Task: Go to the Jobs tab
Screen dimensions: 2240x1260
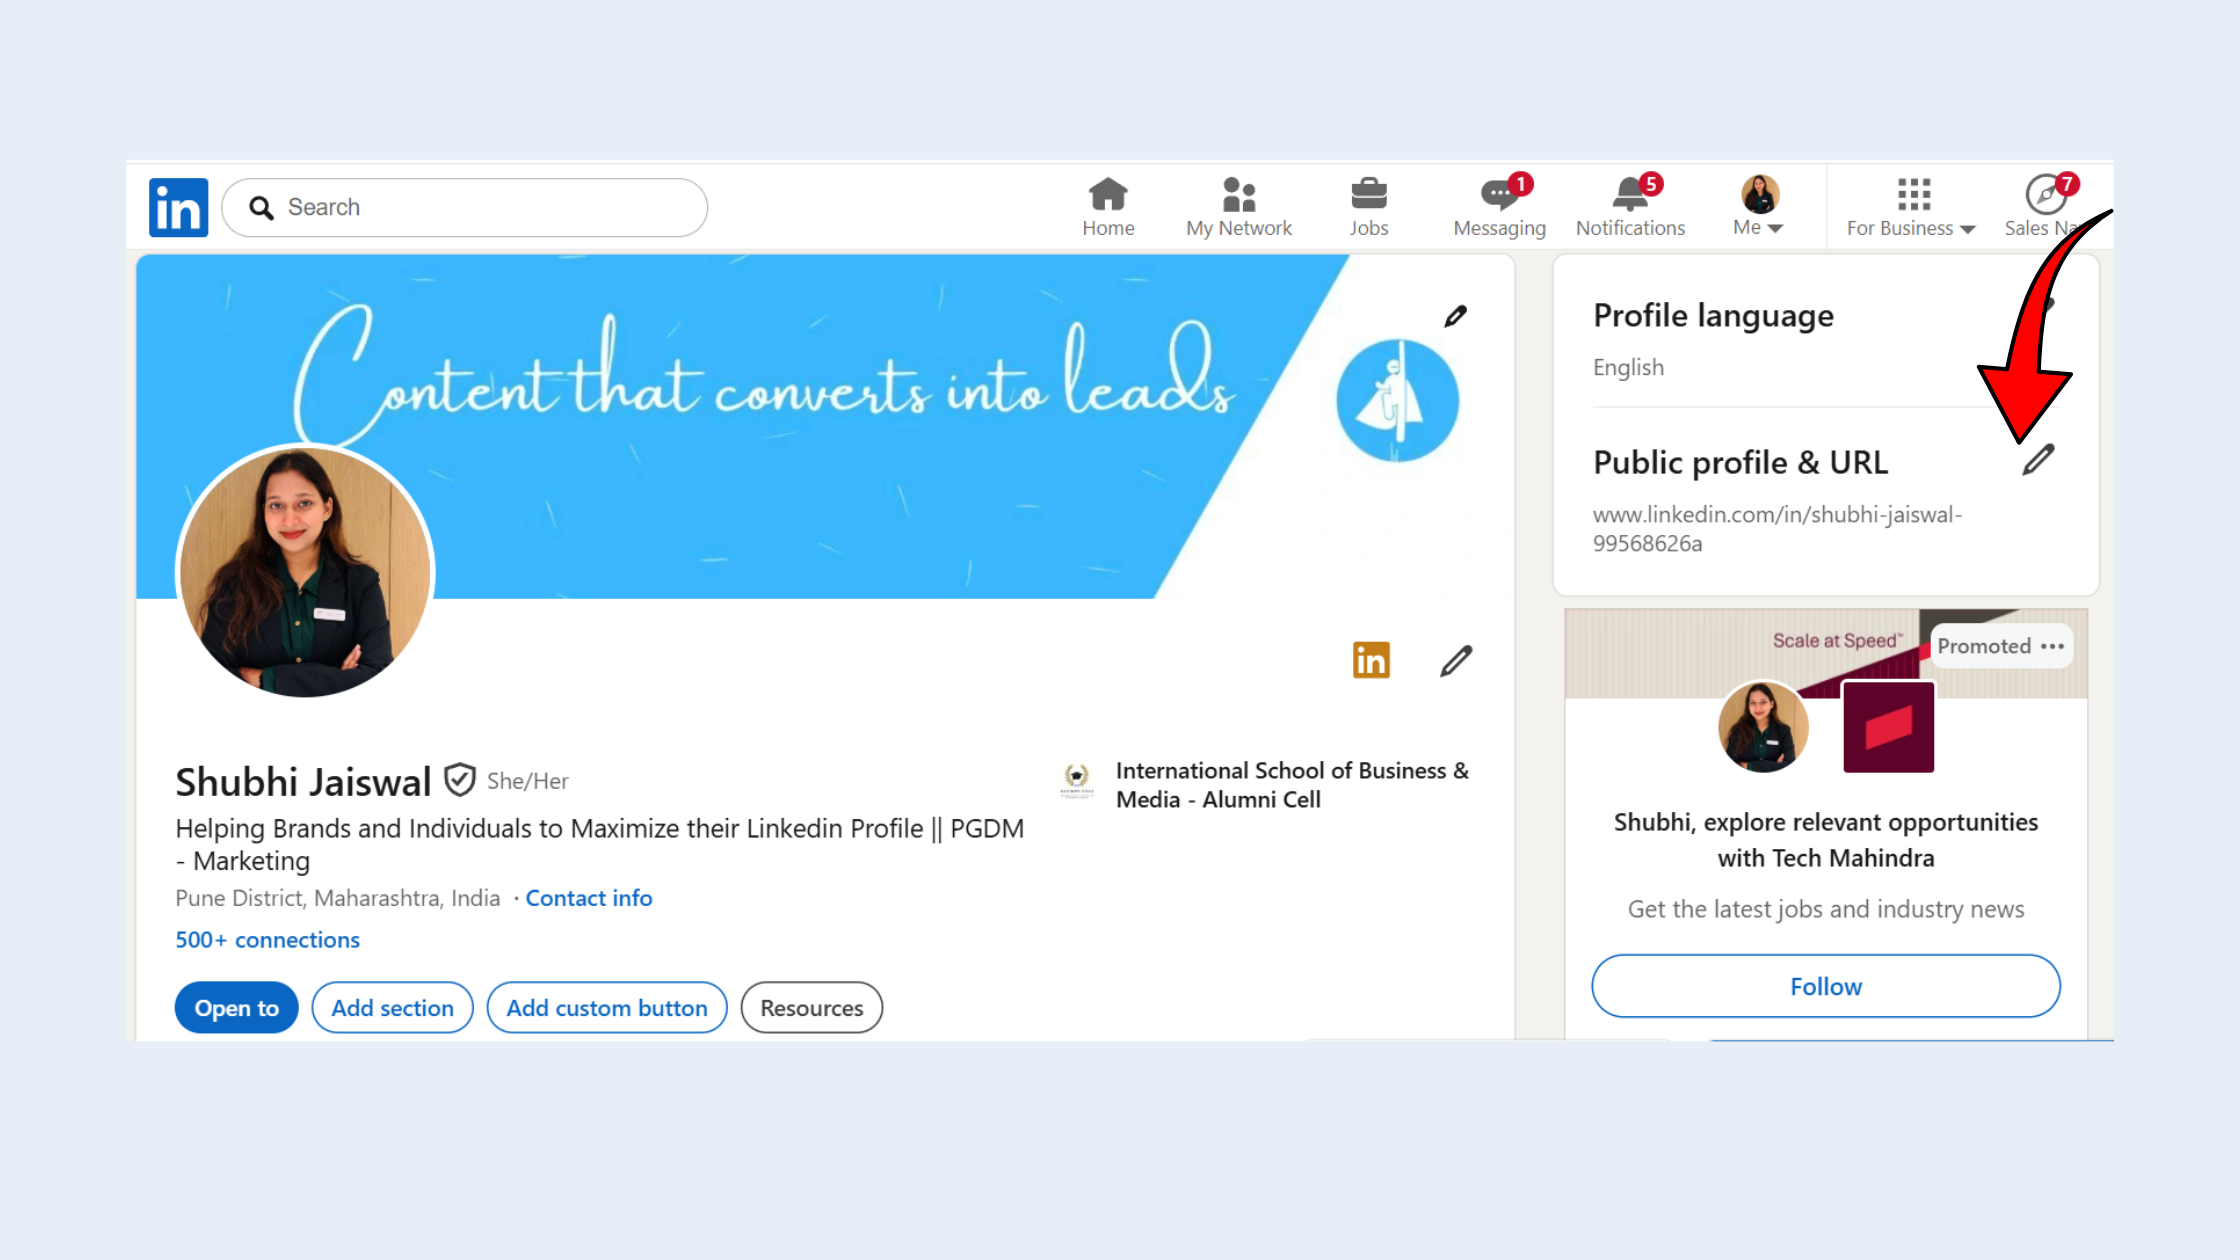Action: point(1368,207)
